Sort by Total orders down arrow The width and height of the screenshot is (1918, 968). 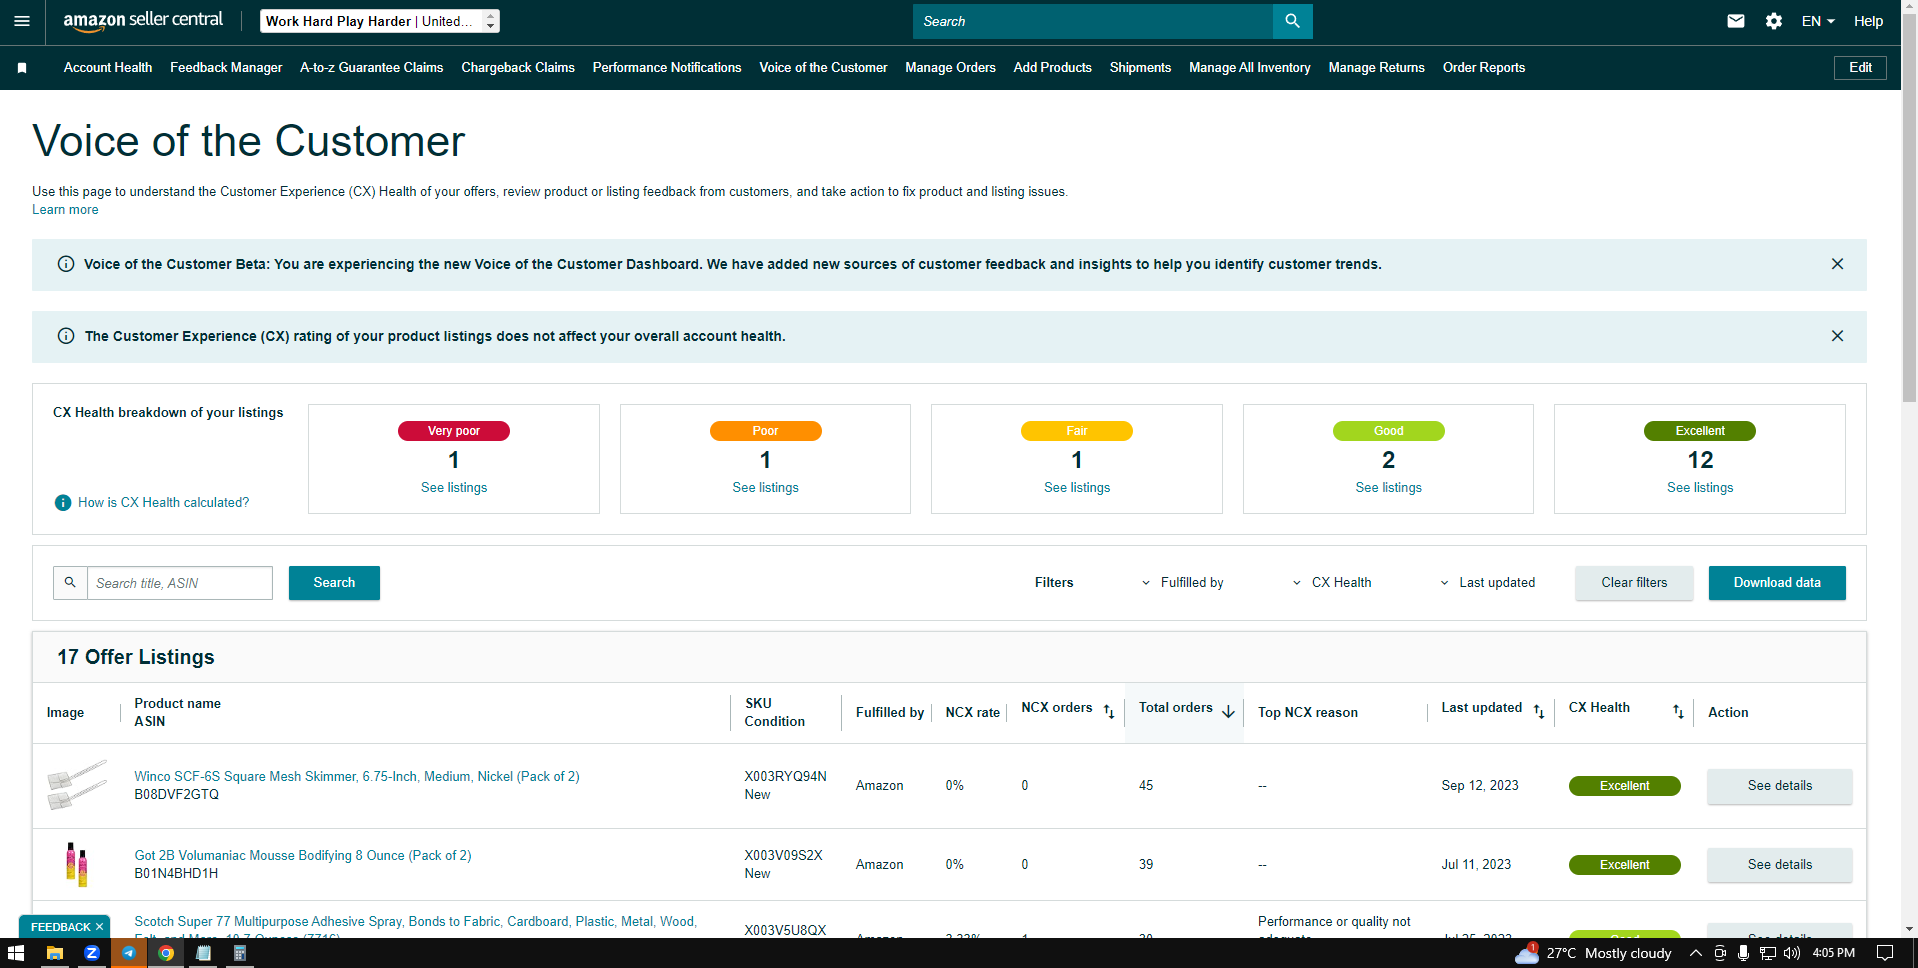click(x=1228, y=711)
